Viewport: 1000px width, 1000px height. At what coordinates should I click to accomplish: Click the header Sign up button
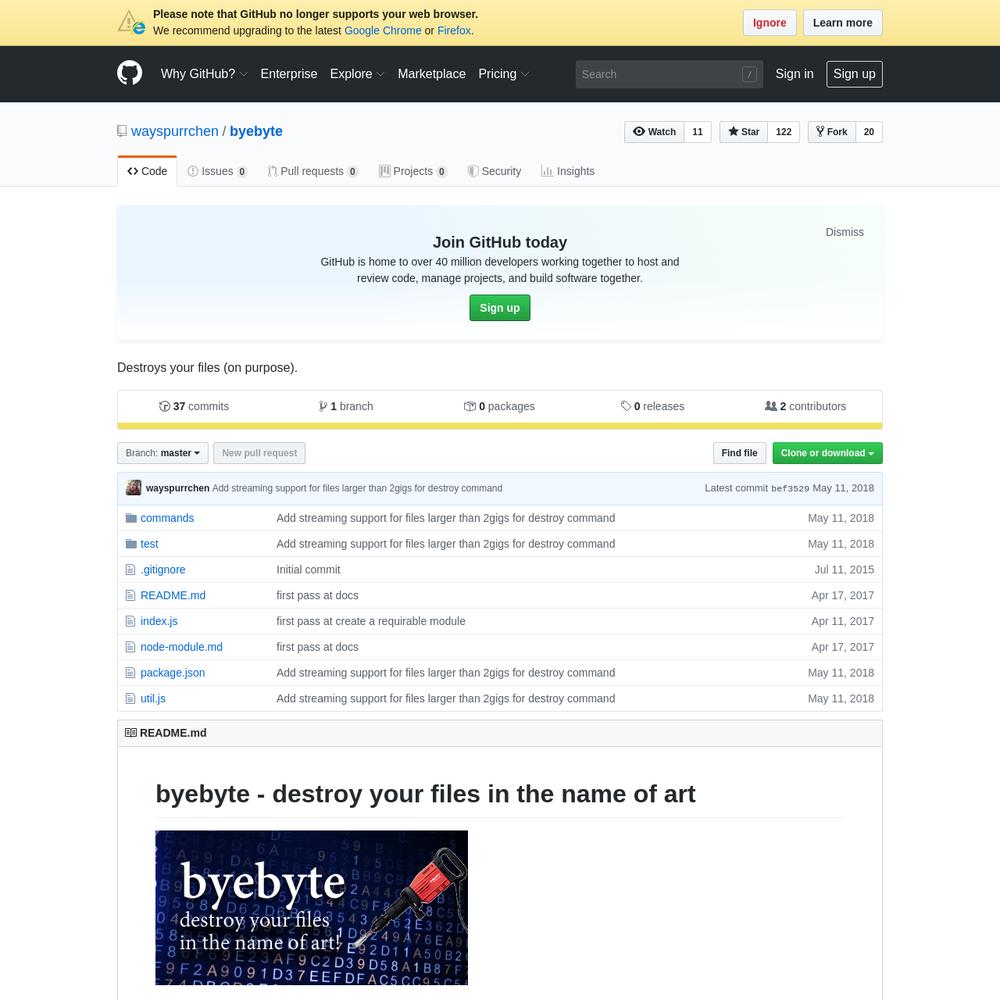[854, 74]
